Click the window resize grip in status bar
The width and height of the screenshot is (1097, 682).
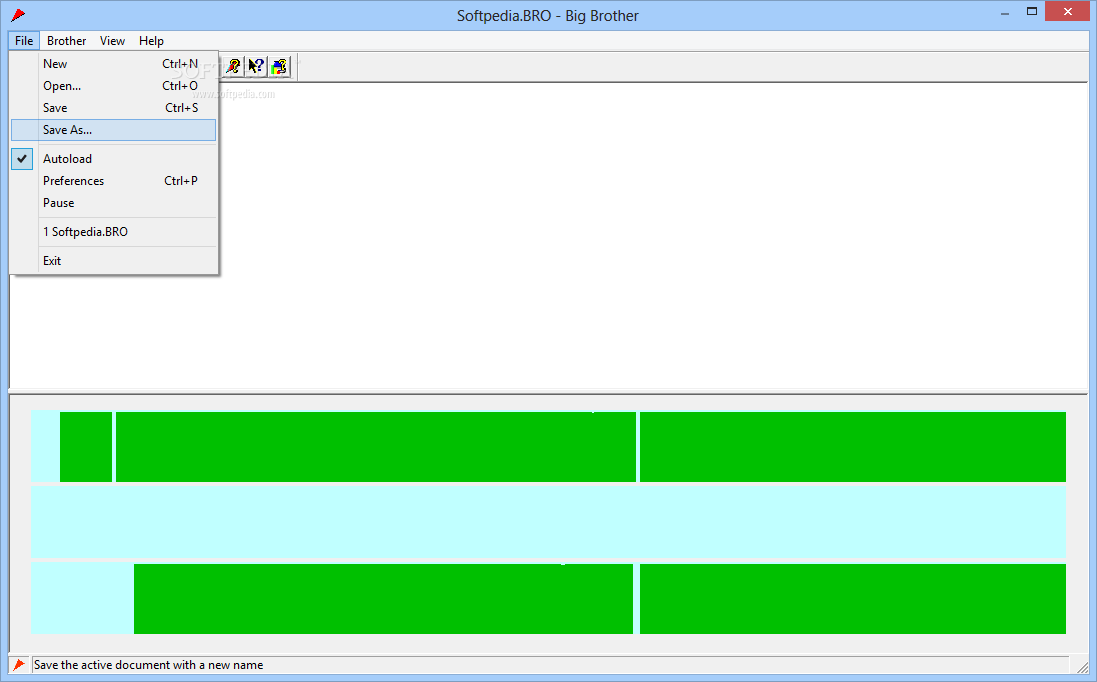pyautogui.click(x=1082, y=667)
